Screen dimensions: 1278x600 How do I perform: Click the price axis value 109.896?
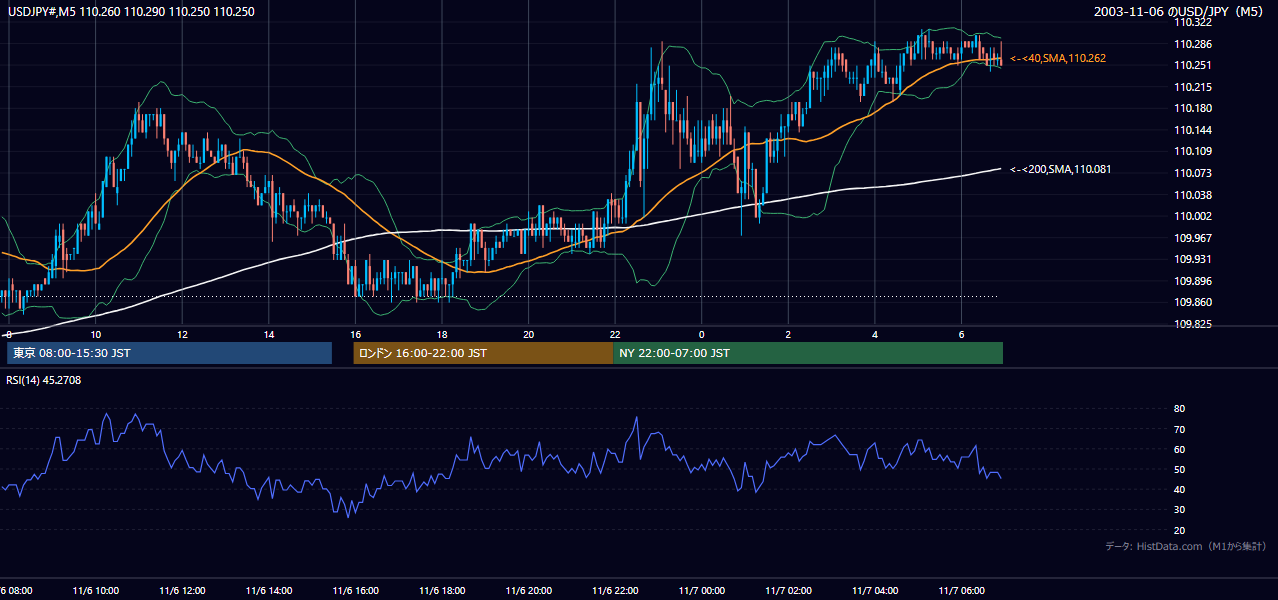[x=1194, y=281]
